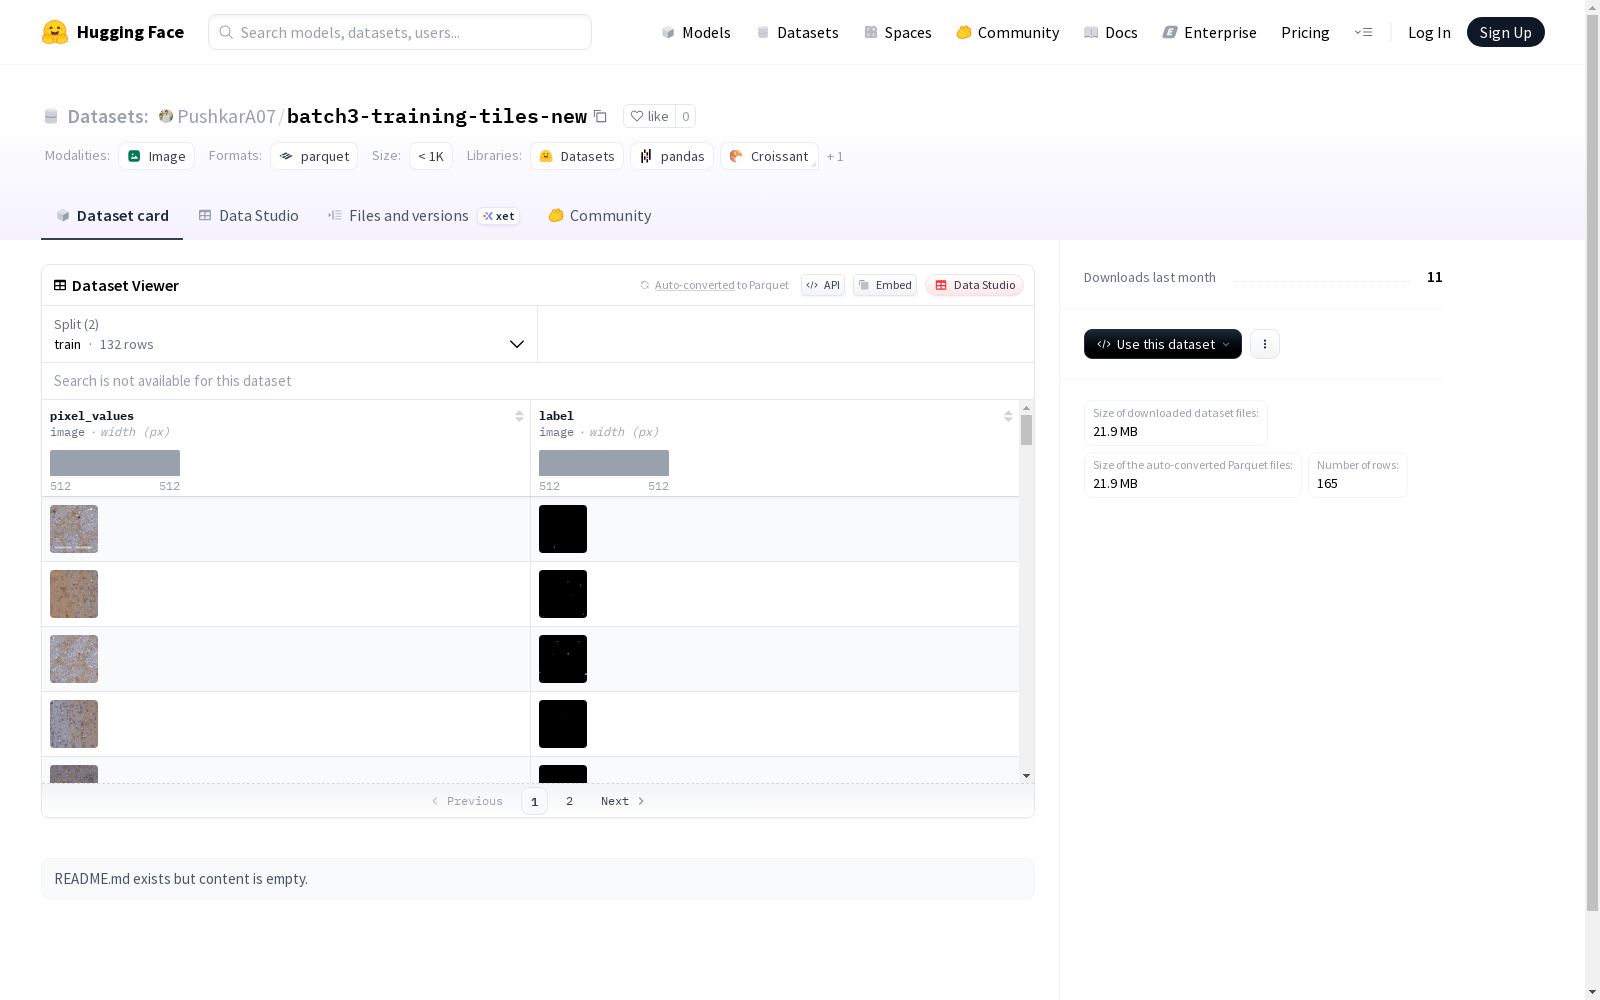Click the Hugging Face logo emoji

click(x=55, y=32)
